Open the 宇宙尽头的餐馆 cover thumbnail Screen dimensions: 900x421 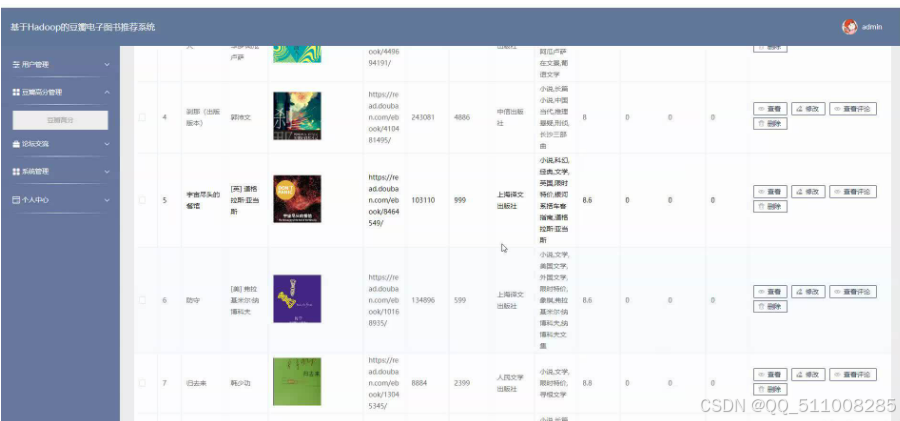pyautogui.click(x=297, y=199)
